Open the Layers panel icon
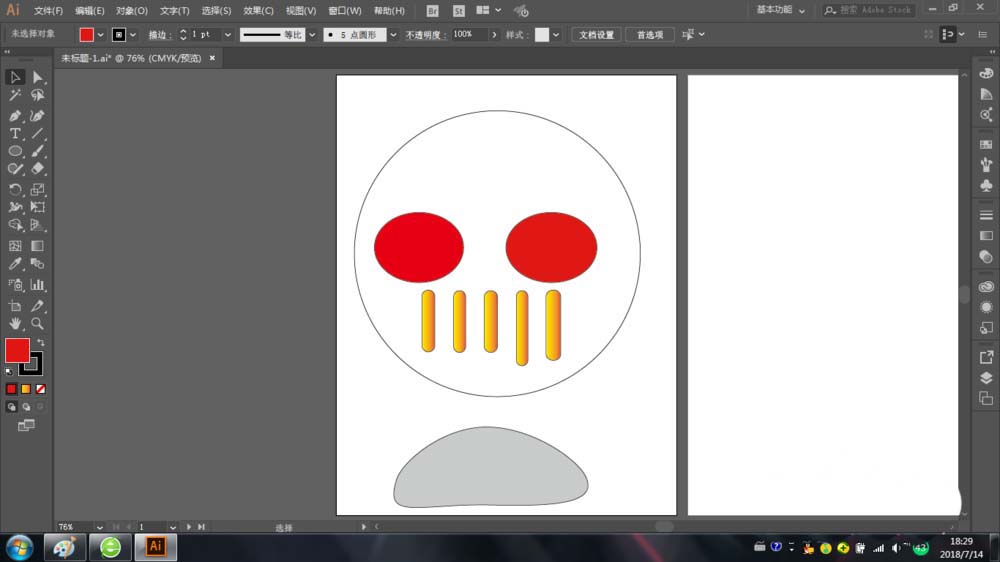The height and width of the screenshot is (562, 1000). tap(986, 378)
